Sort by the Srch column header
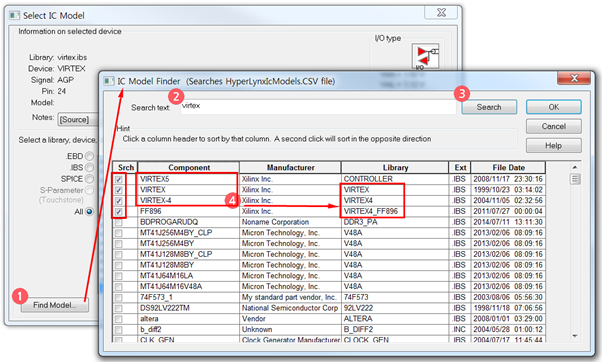This screenshot has width=602, height=362. (125, 167)
